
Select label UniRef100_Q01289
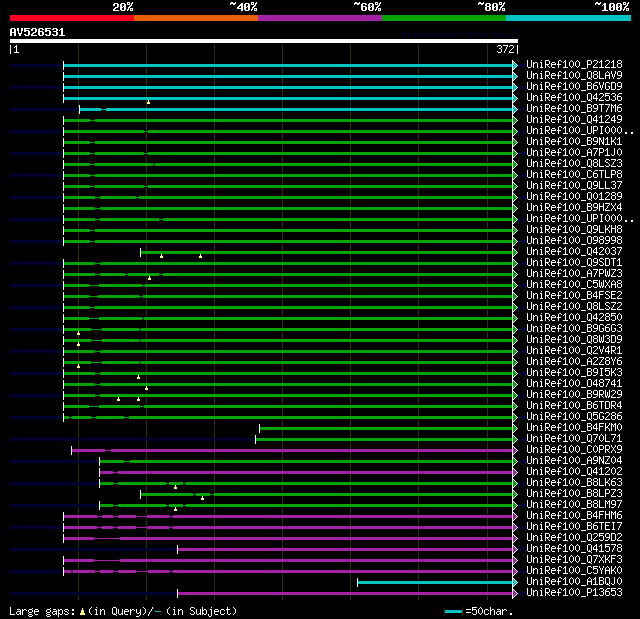click(574, 197)
